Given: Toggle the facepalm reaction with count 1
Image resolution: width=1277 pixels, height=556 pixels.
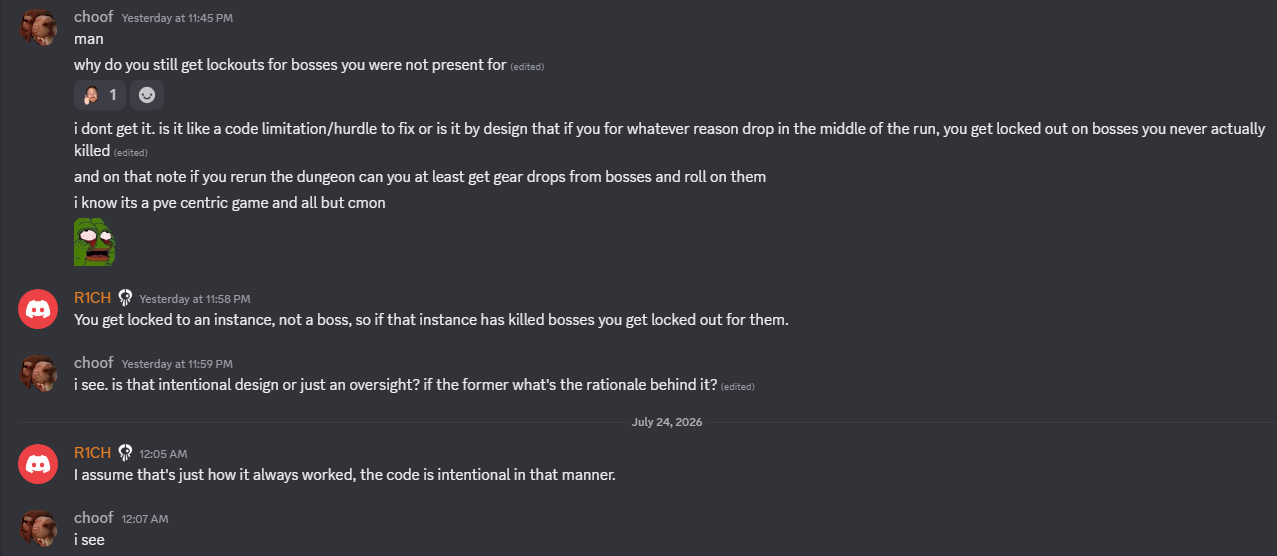Looking at the screenshot, I should [x=100, y=95].
